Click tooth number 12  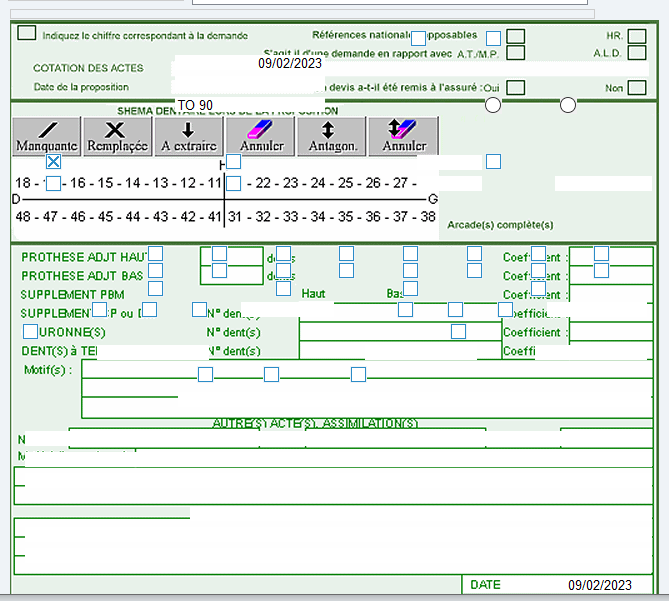[x=188, y=183]
